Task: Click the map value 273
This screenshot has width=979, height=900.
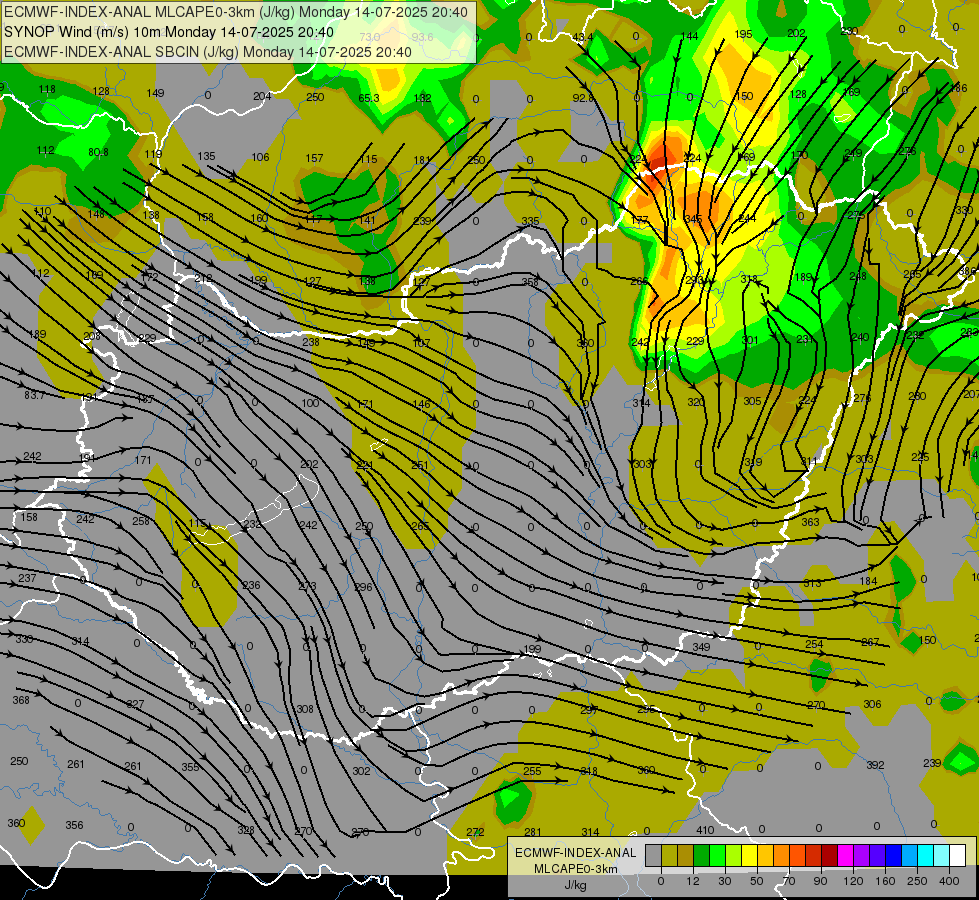Action: (307, 586)
